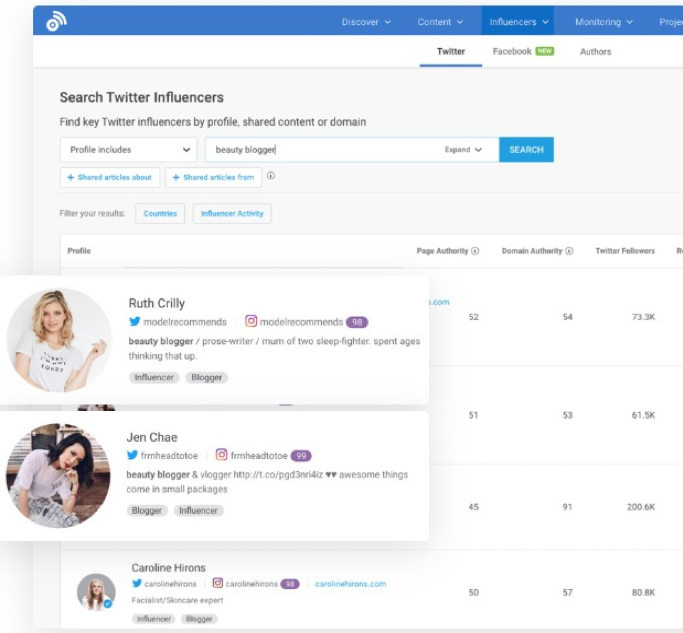Open the Profile includes dropdown
The image size is (683, 633).
[x=128, y=149]
